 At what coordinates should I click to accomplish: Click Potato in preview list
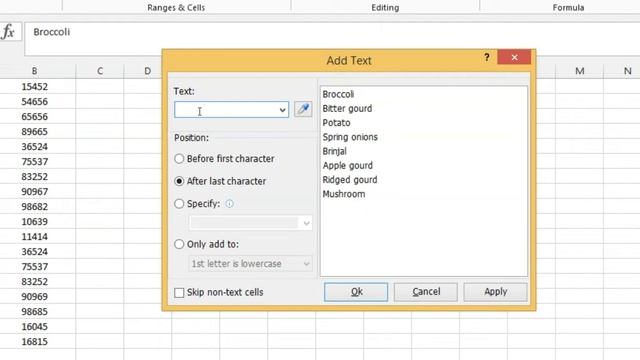(336, 123)
